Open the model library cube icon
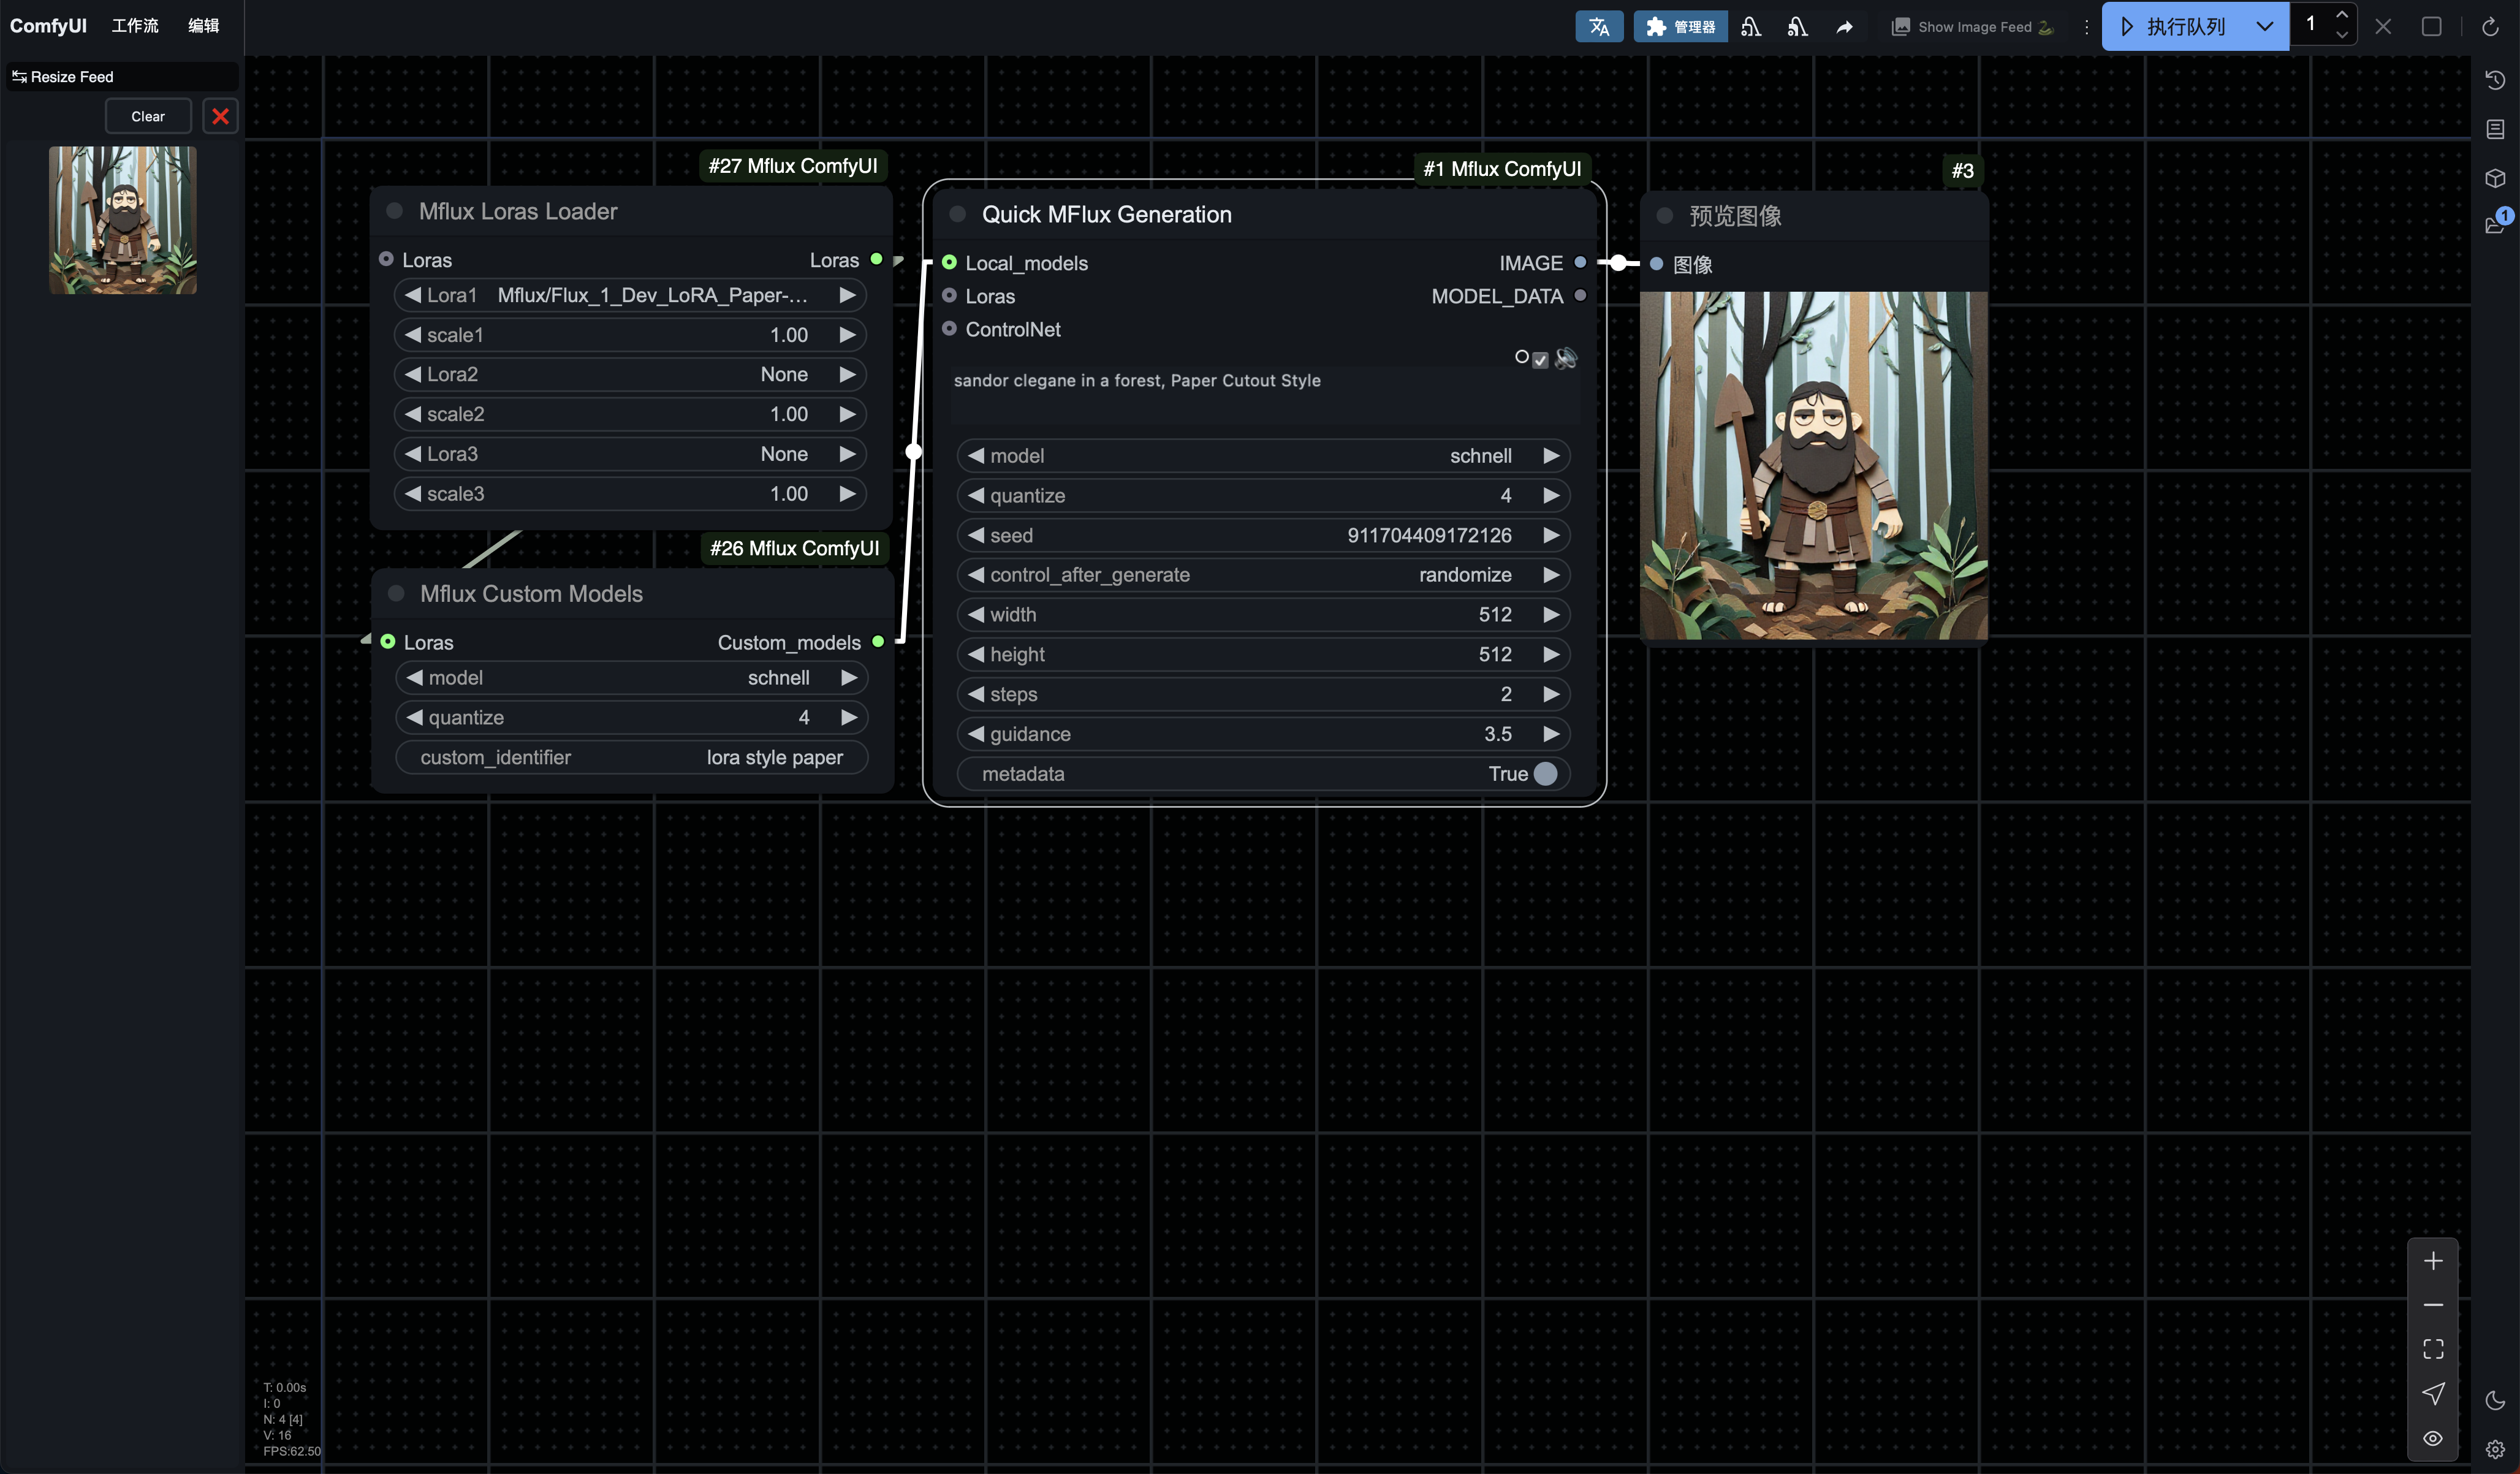The image size is (2520, 1474). 2495,178
